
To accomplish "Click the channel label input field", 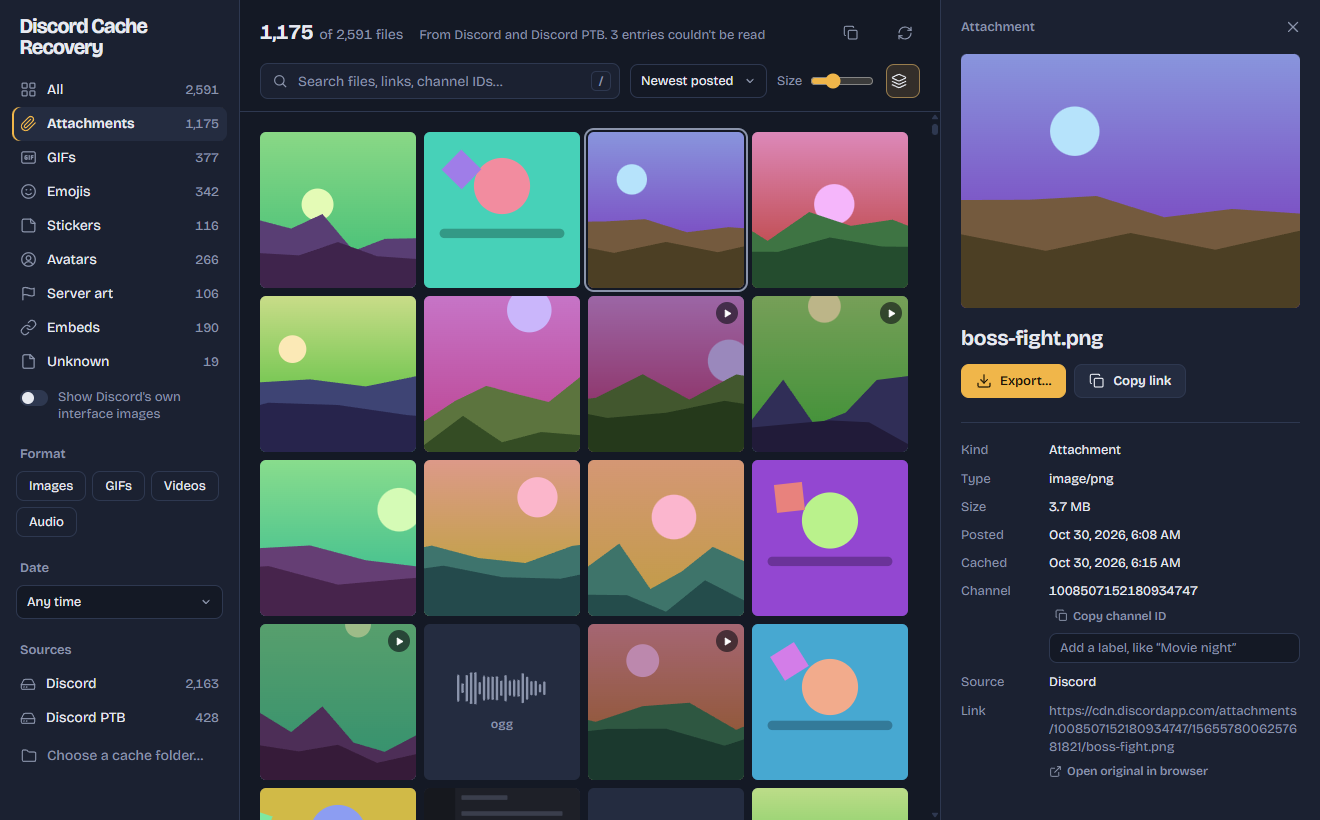I will pos(1174,648).
